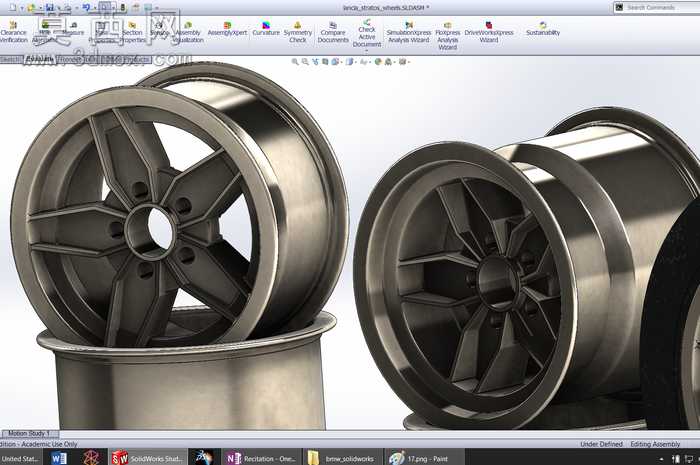Image resolution: width=700 pixels, height=465 pixels.
Task: Click Edit Appearance sphere icon
Action: pyautogui.click(x=378, y=62)
